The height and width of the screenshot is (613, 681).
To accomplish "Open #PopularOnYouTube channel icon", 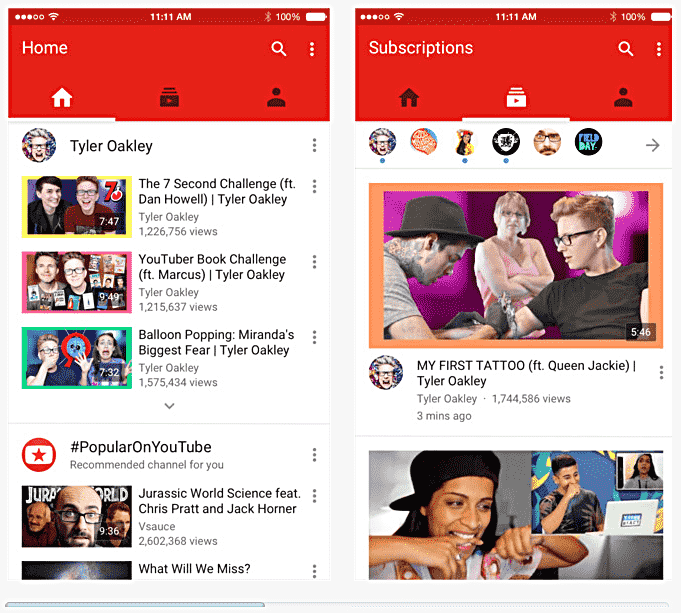I will point(39,455).
